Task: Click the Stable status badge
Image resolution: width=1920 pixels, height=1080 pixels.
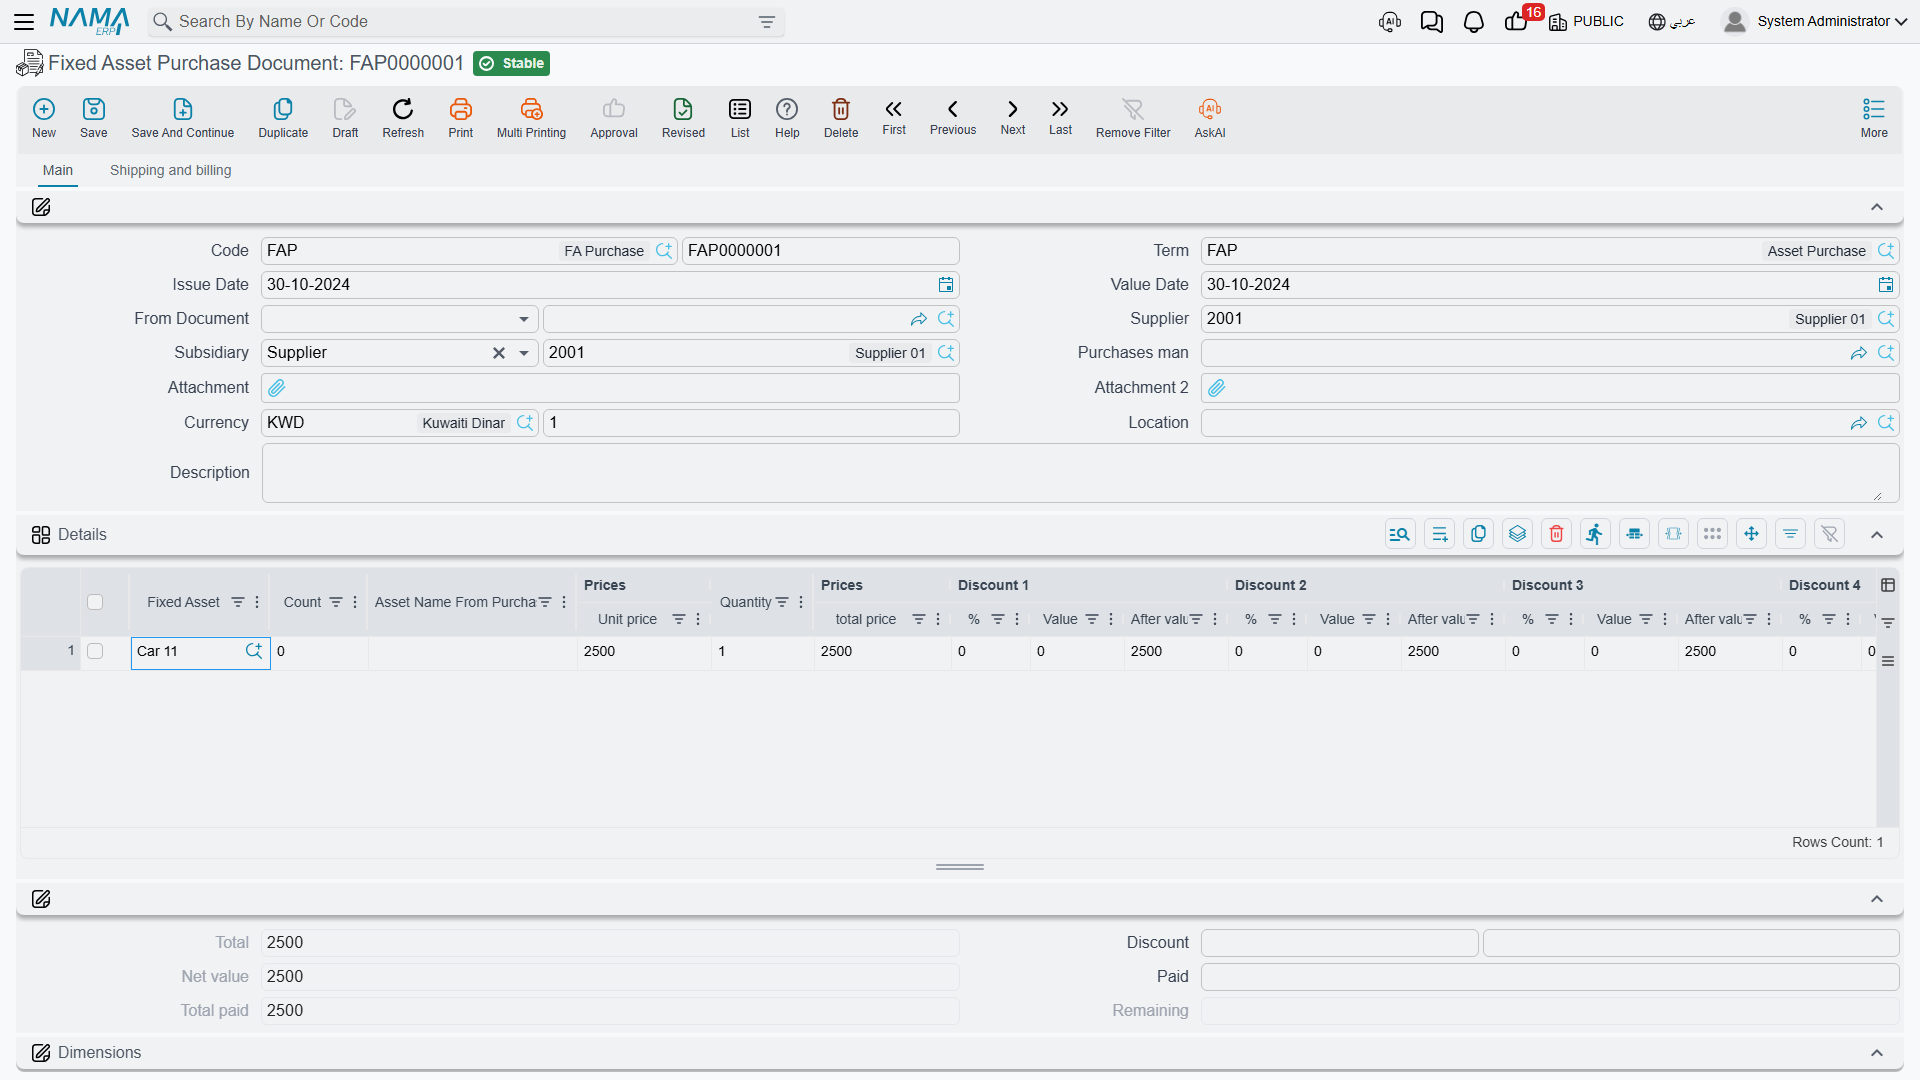Action: tap(512, 63)
